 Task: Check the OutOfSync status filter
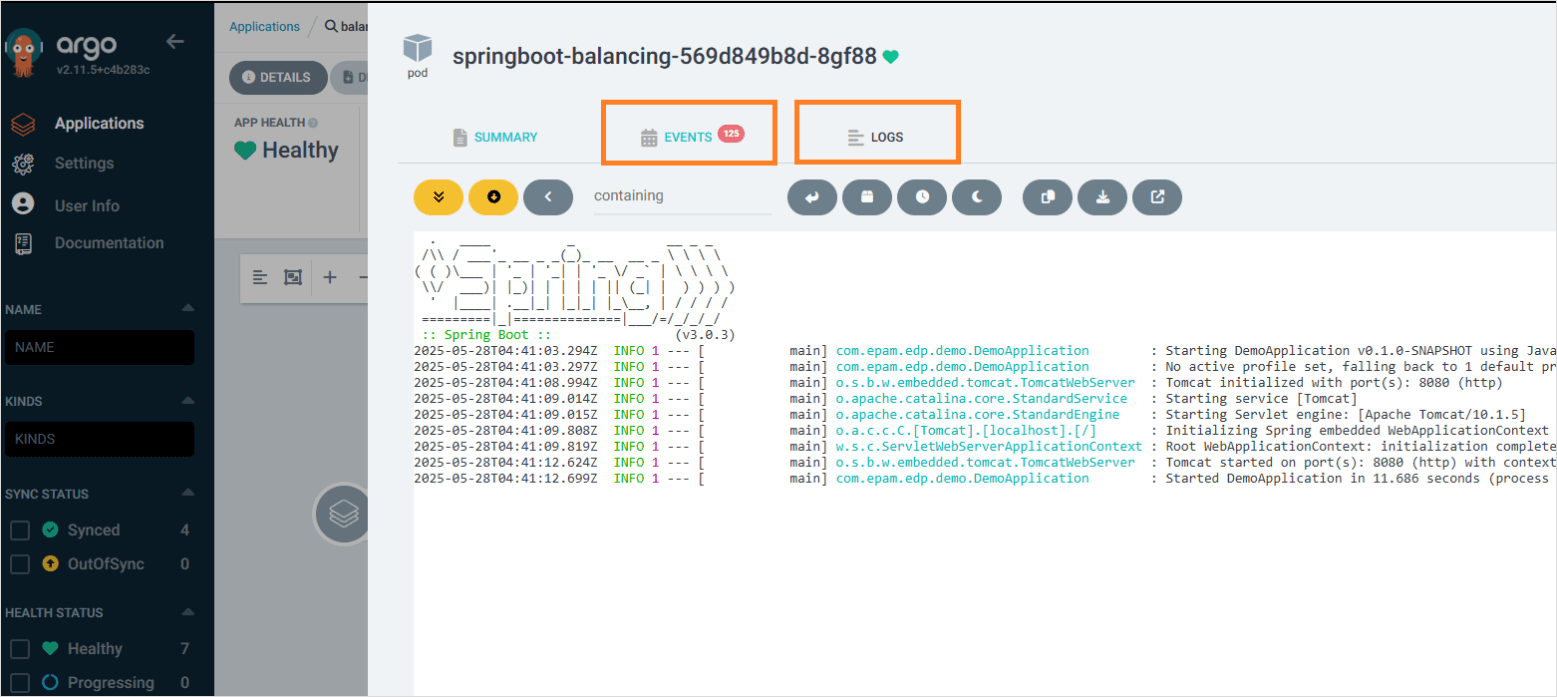click(19, 564)
